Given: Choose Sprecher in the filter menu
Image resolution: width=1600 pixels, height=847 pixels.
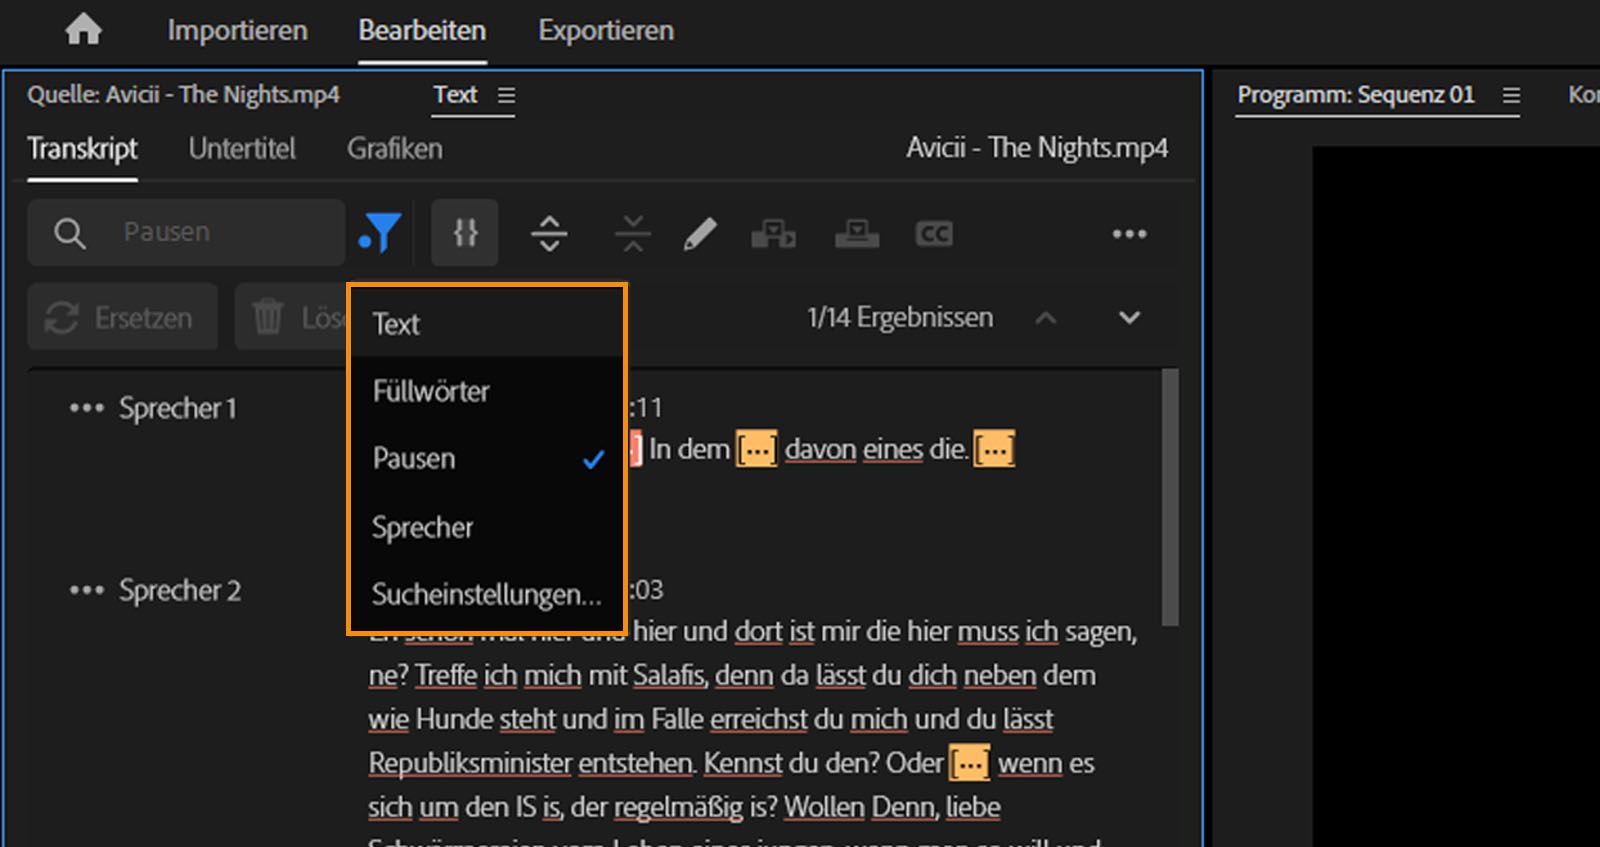Looking at the screenshot, I should click(487, 527).
